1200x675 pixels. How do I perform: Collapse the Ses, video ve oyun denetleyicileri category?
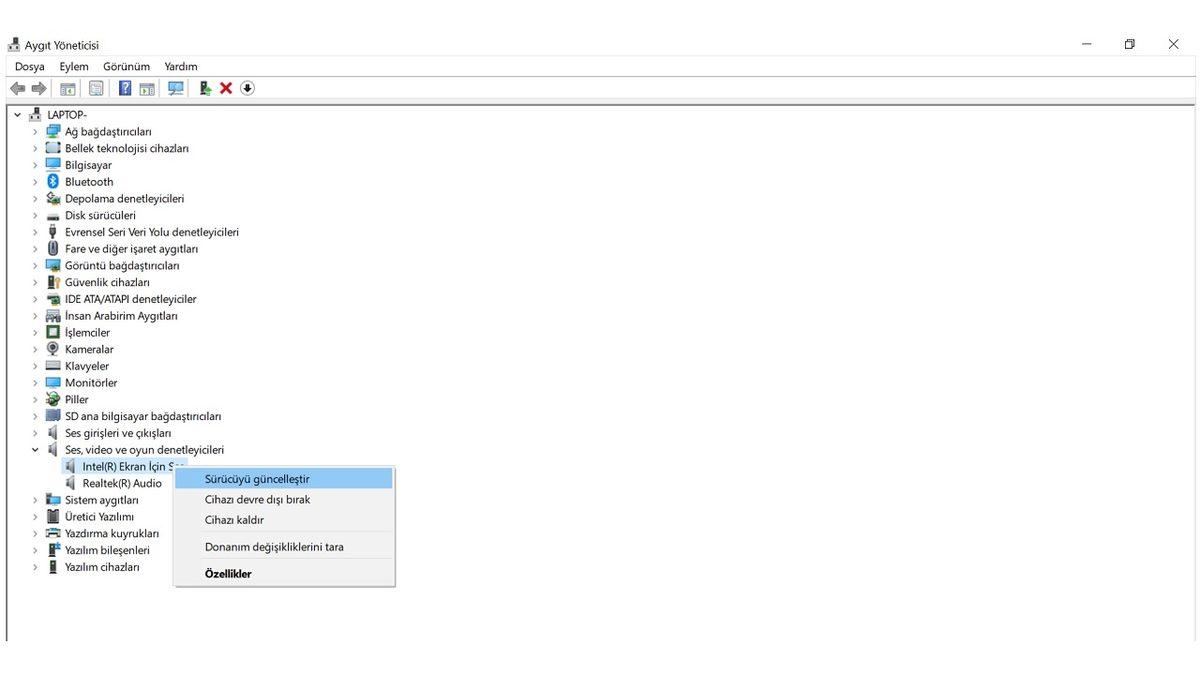point(36,449)
